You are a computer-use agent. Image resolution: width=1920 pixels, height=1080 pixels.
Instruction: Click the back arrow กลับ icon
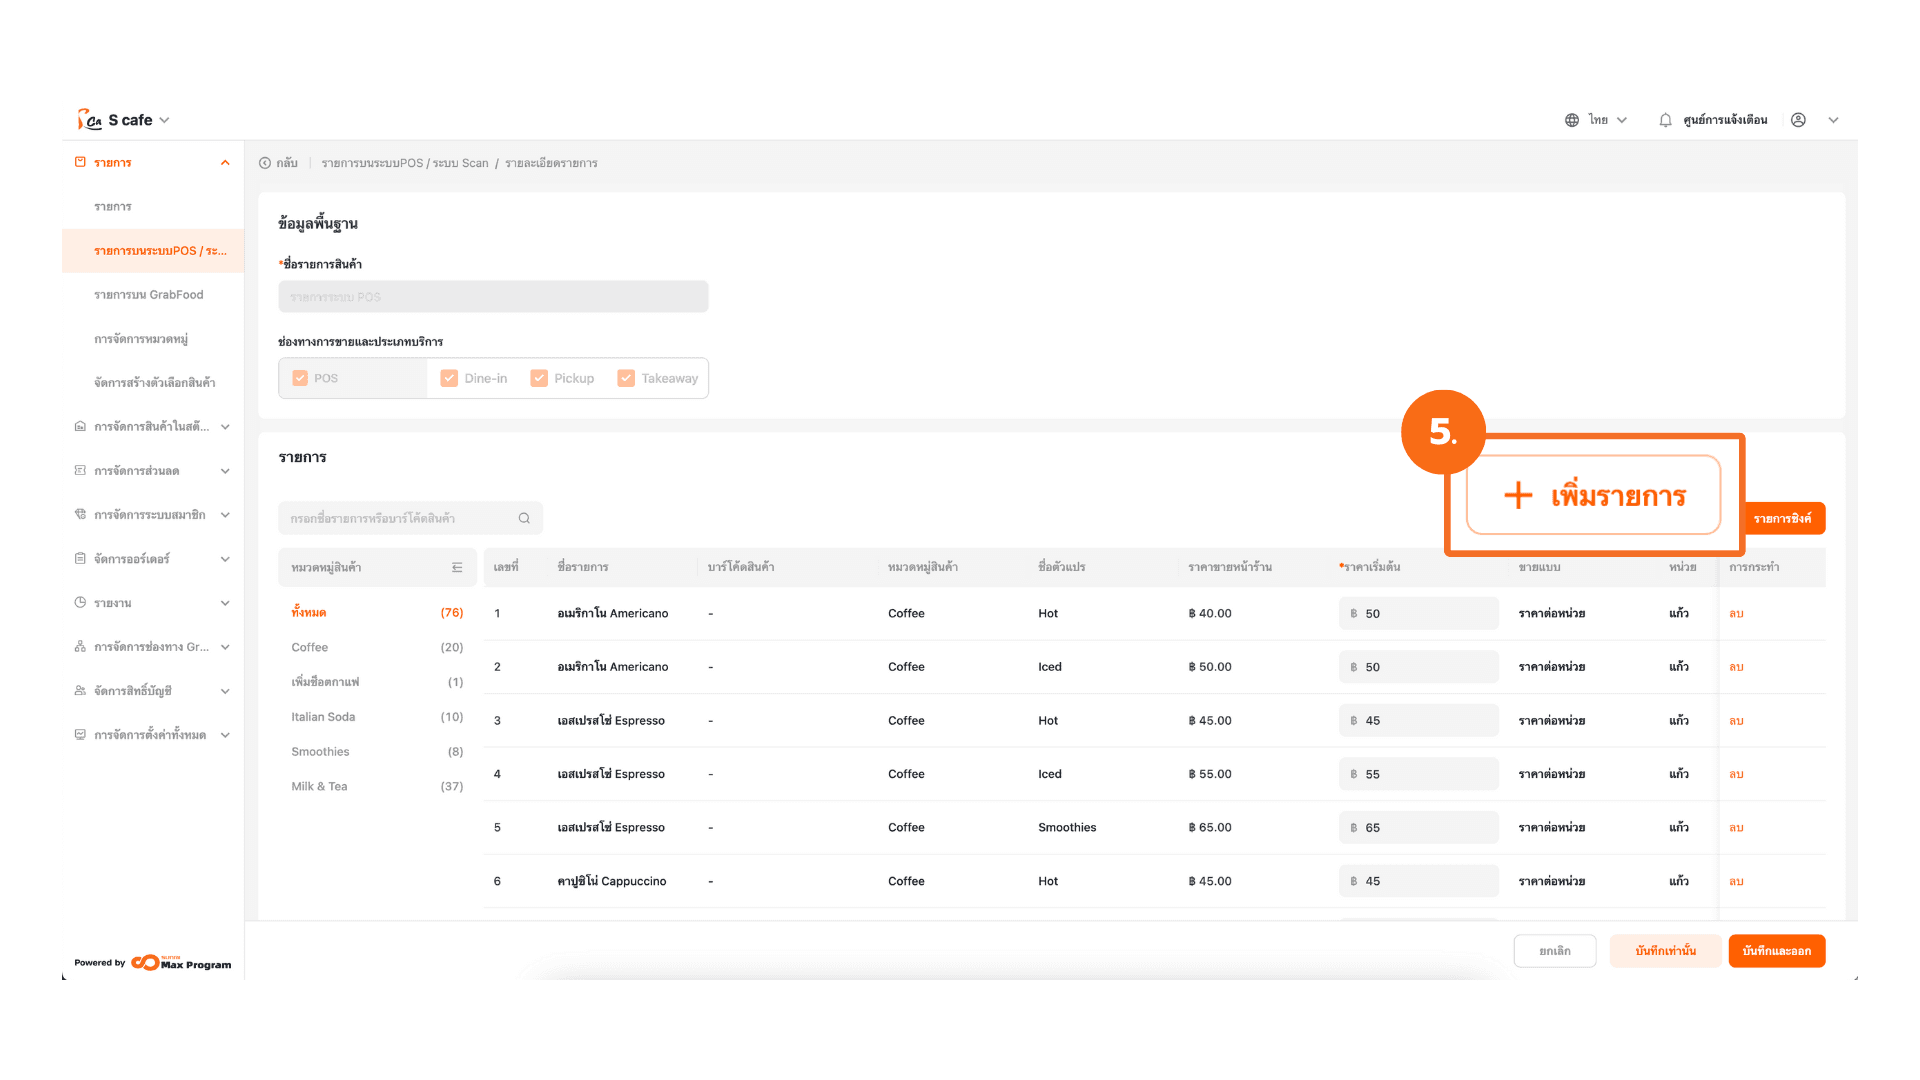pos(265,163)
